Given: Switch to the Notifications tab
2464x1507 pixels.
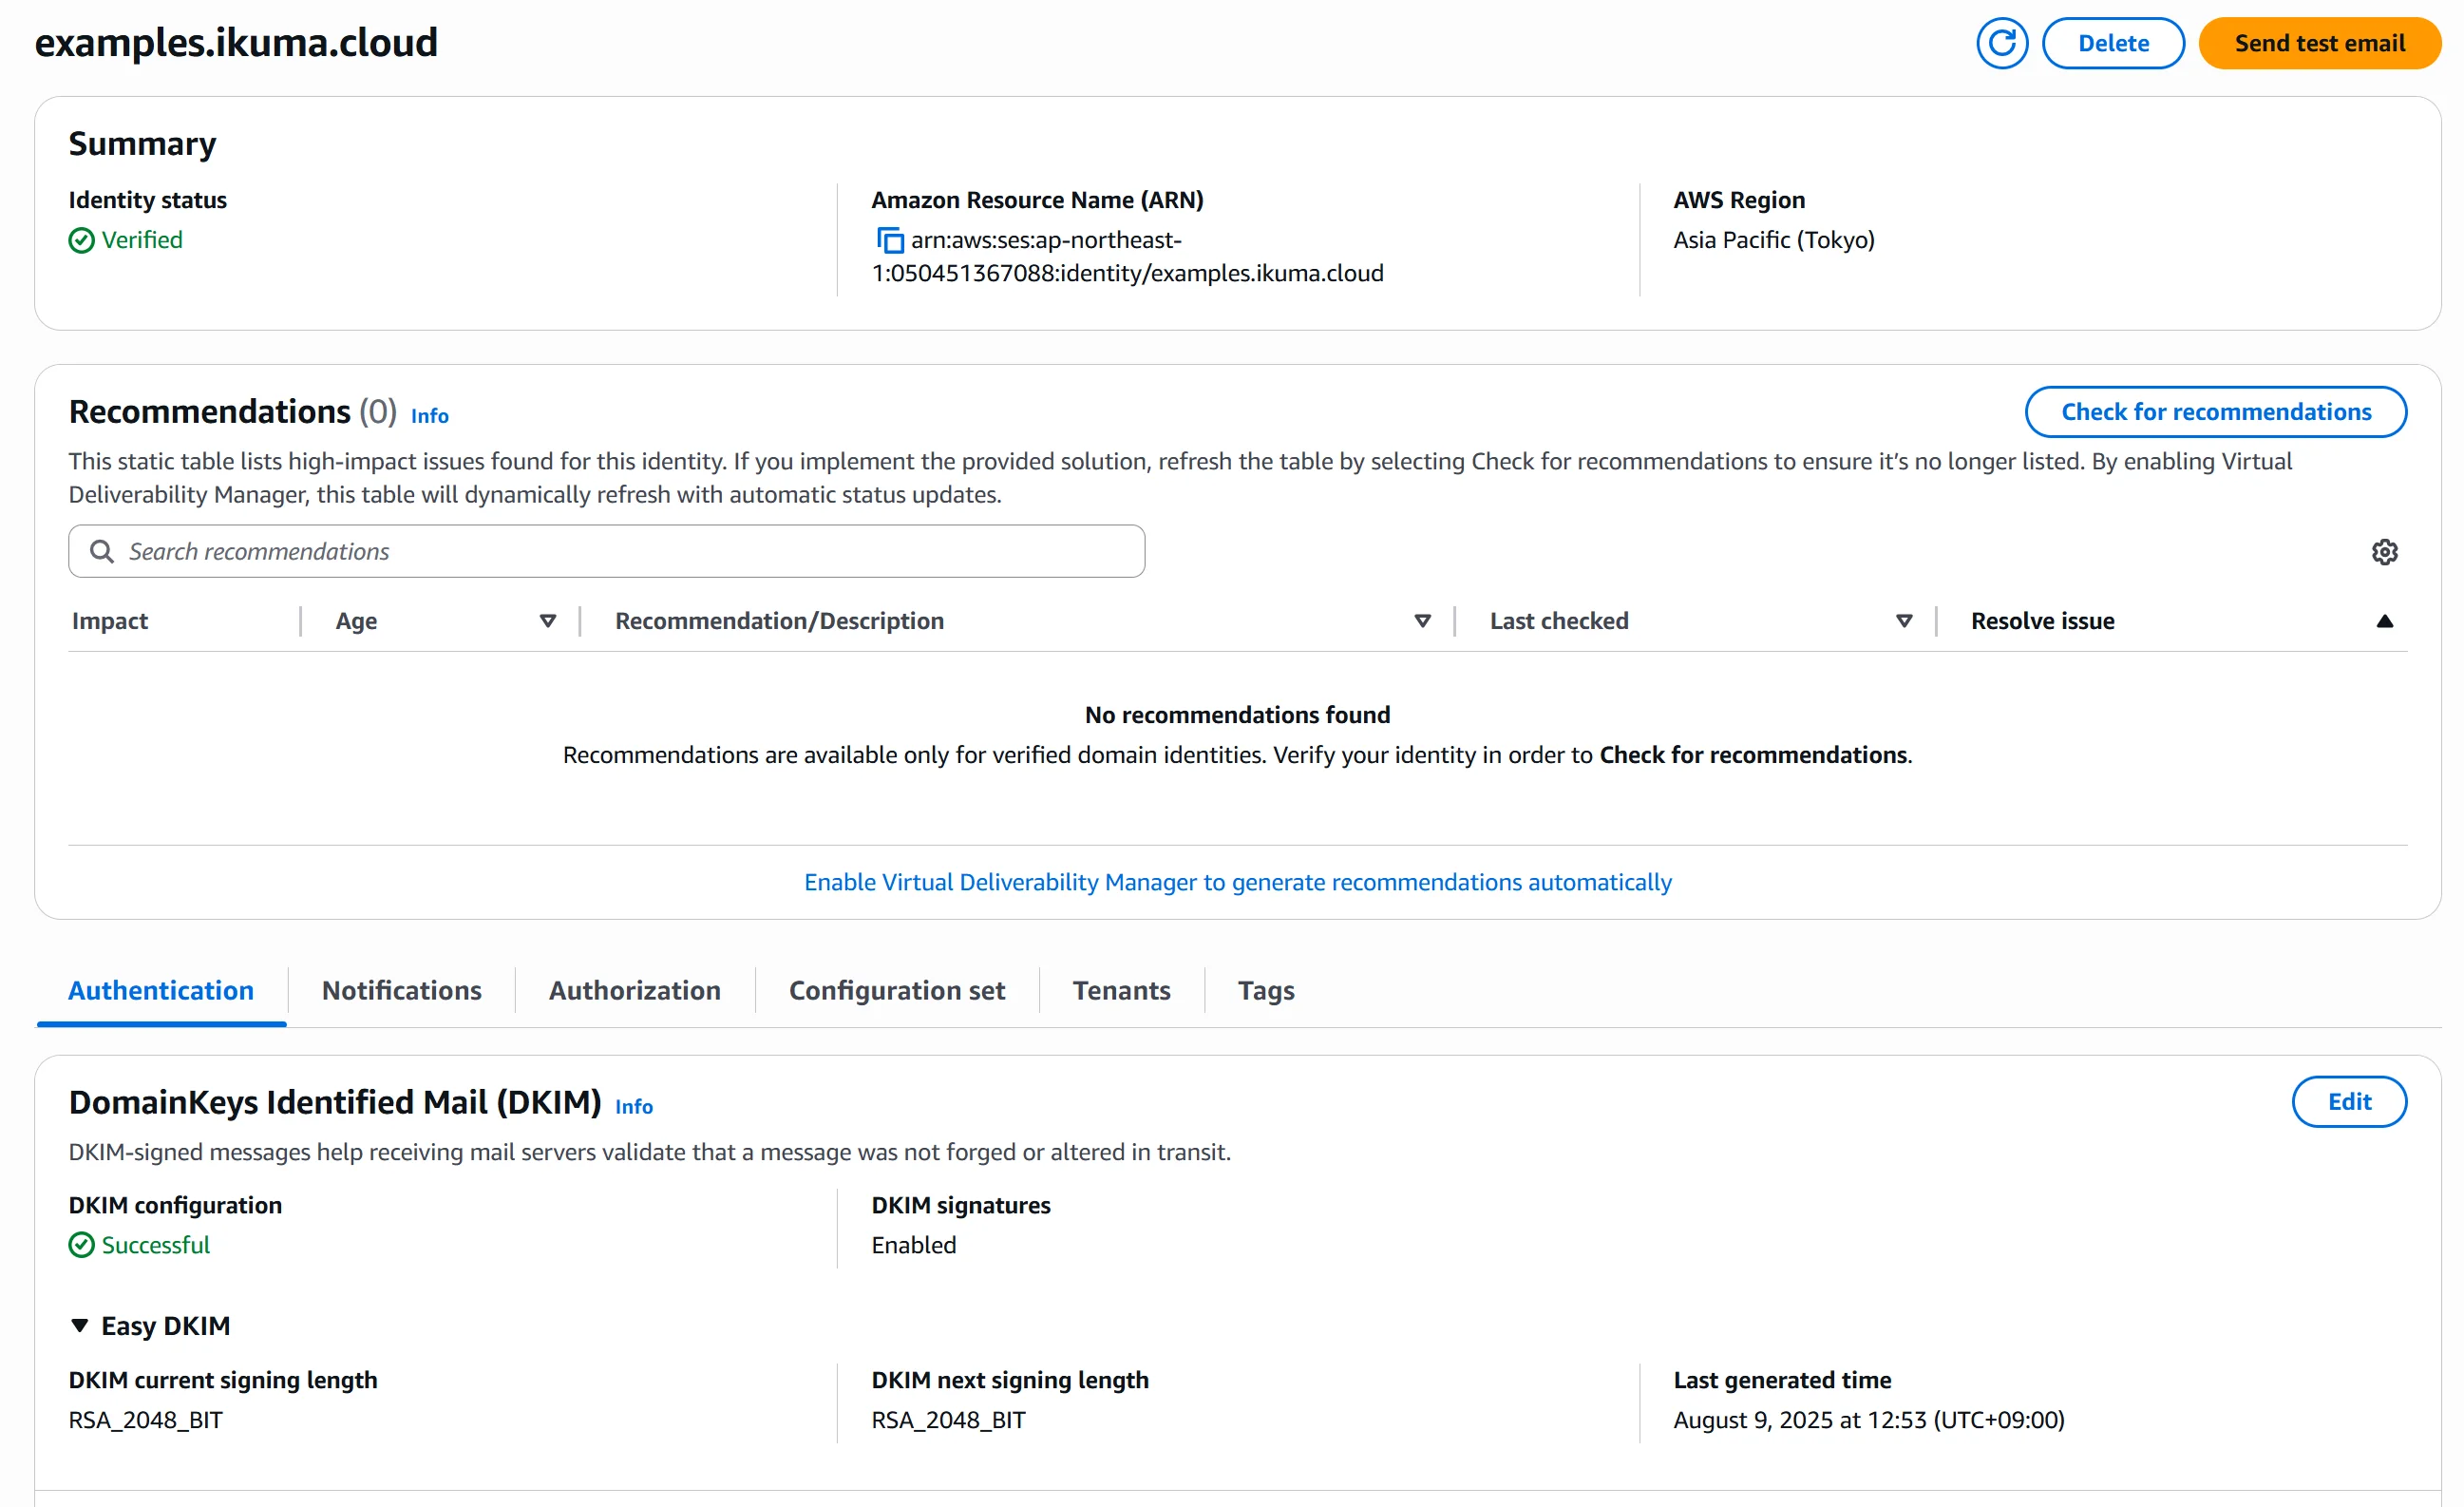Looking at the screenshot, I should pos(402,990).
